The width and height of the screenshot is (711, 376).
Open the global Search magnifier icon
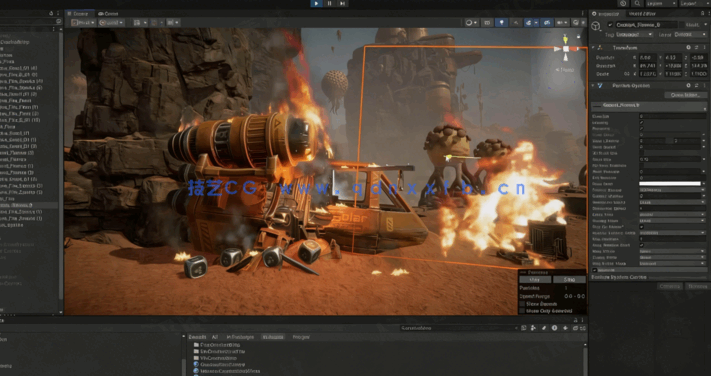638,3
